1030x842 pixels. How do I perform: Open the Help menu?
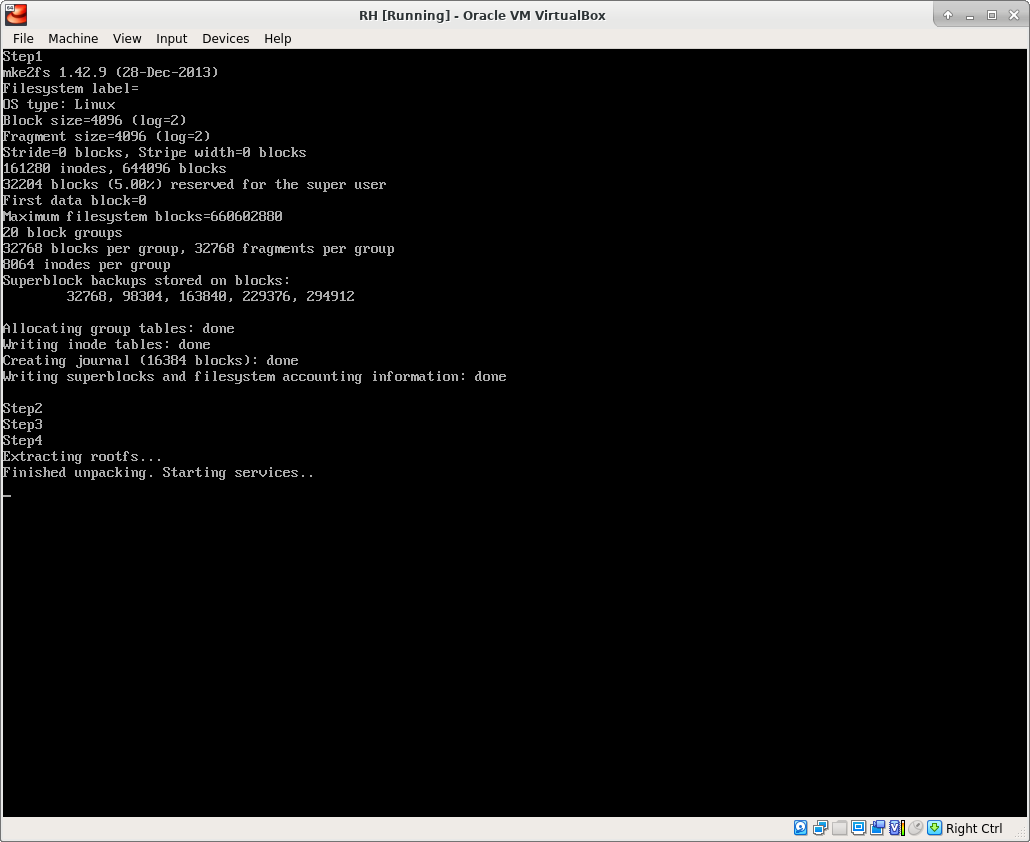277,38
